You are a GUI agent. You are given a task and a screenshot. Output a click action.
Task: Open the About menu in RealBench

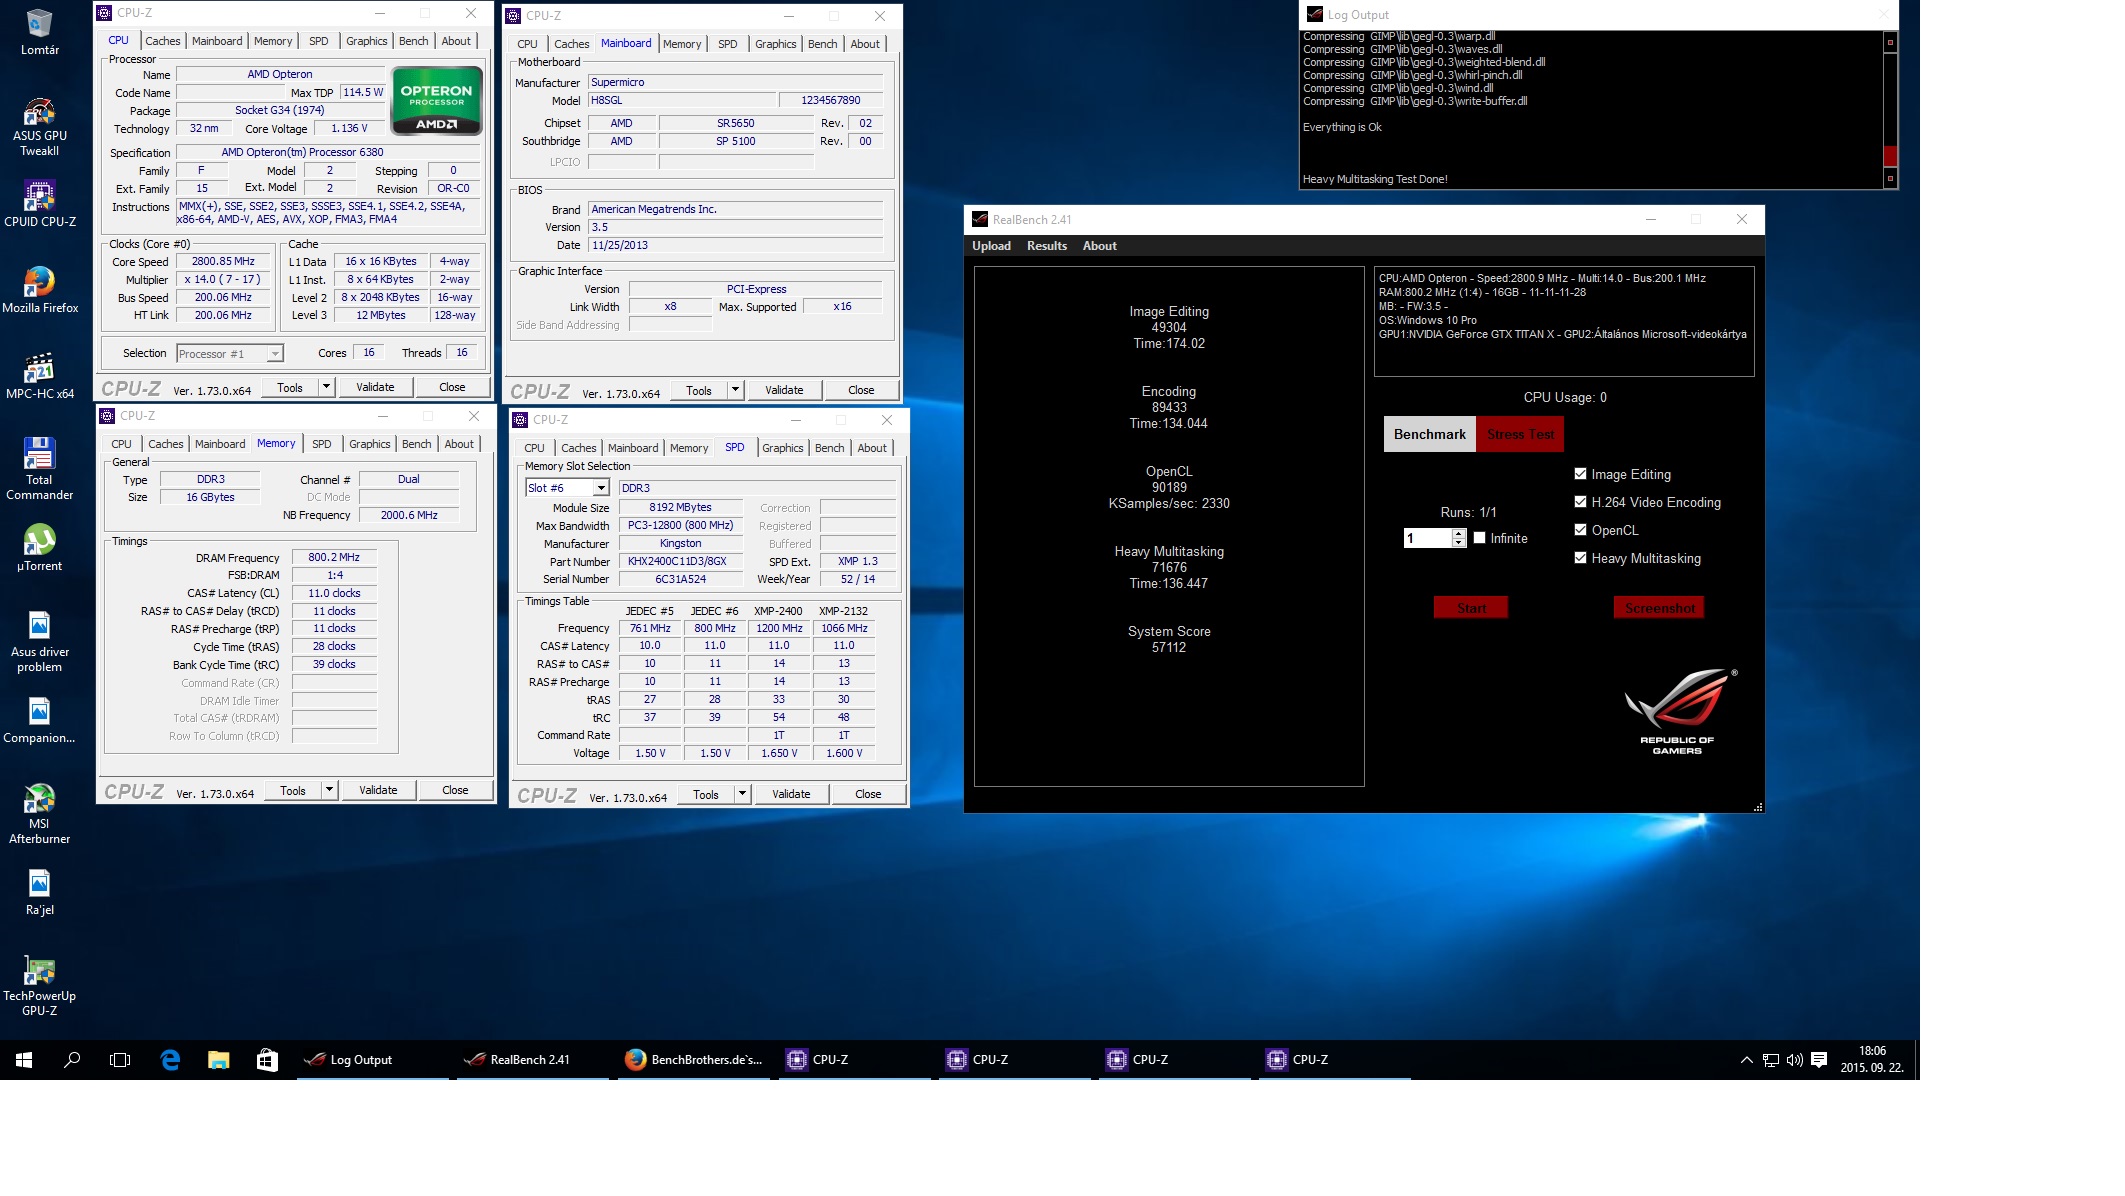coord(1099,246)
